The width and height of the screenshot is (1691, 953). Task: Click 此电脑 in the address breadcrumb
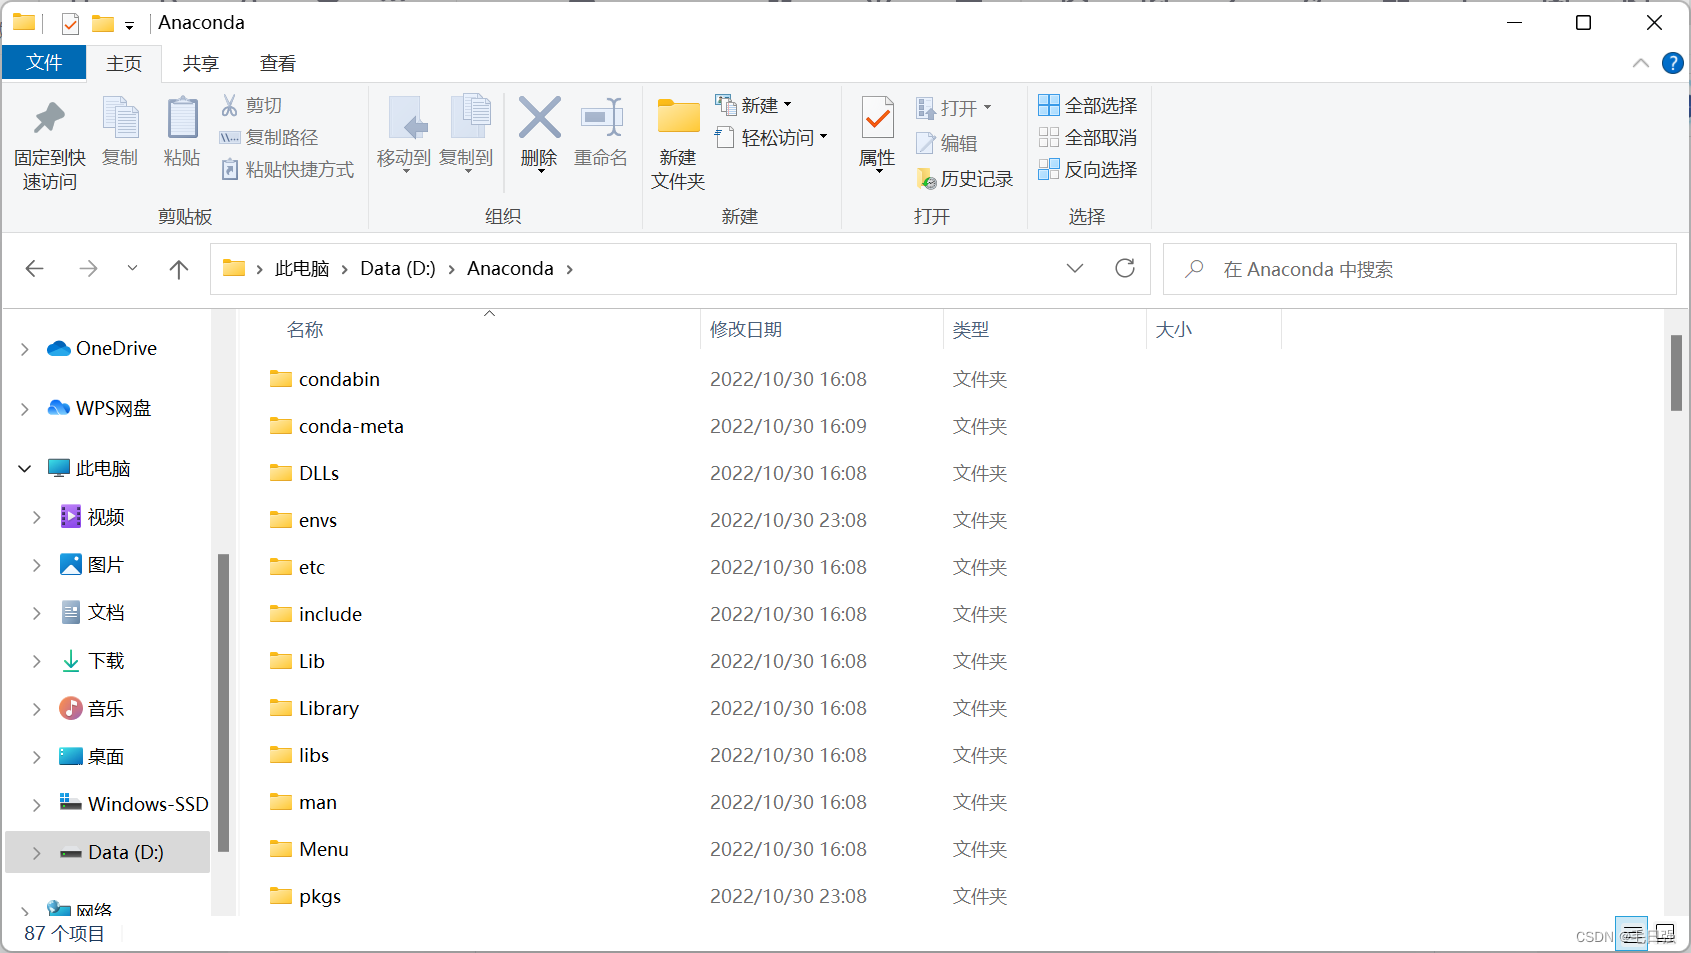point(302,268)
